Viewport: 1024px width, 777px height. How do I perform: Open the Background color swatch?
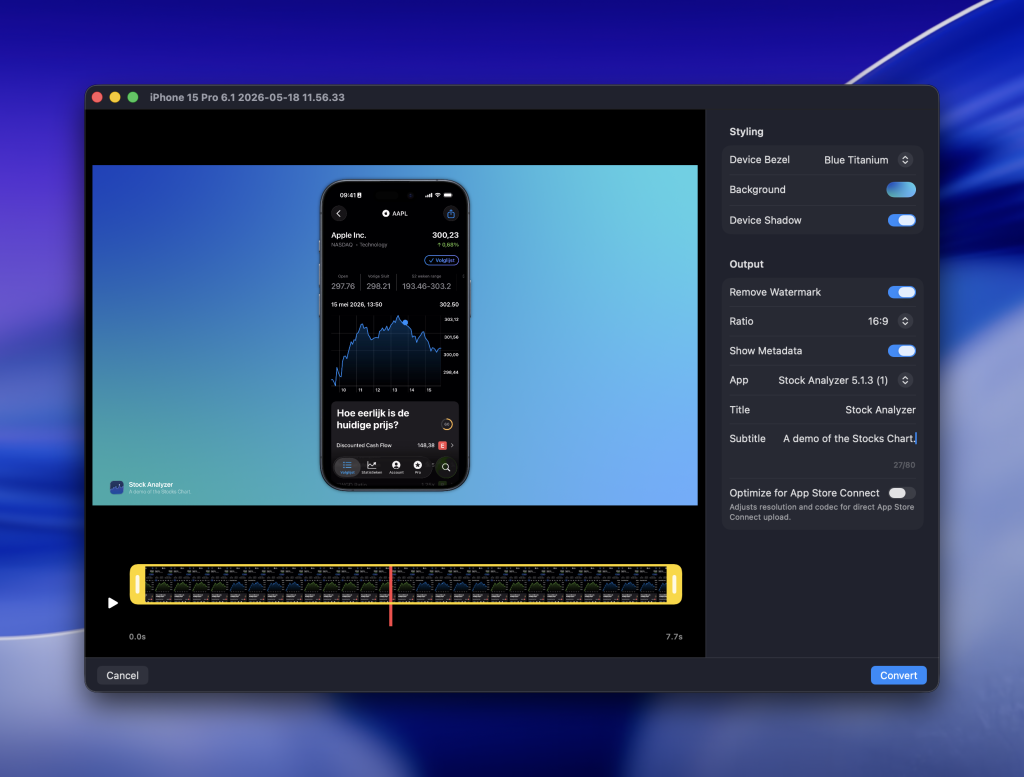click(x=901, y=189)
